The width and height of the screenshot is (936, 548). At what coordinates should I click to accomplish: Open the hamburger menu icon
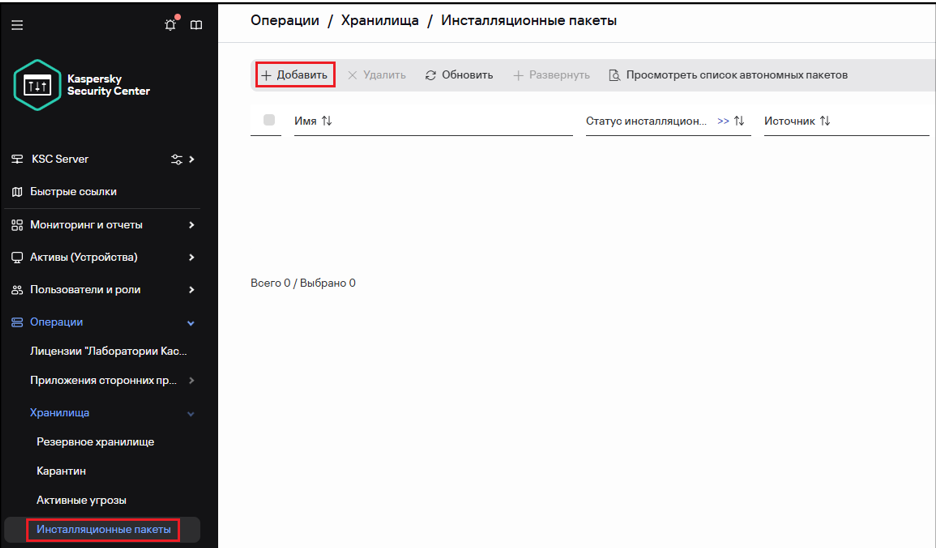[x=17, y=25]
